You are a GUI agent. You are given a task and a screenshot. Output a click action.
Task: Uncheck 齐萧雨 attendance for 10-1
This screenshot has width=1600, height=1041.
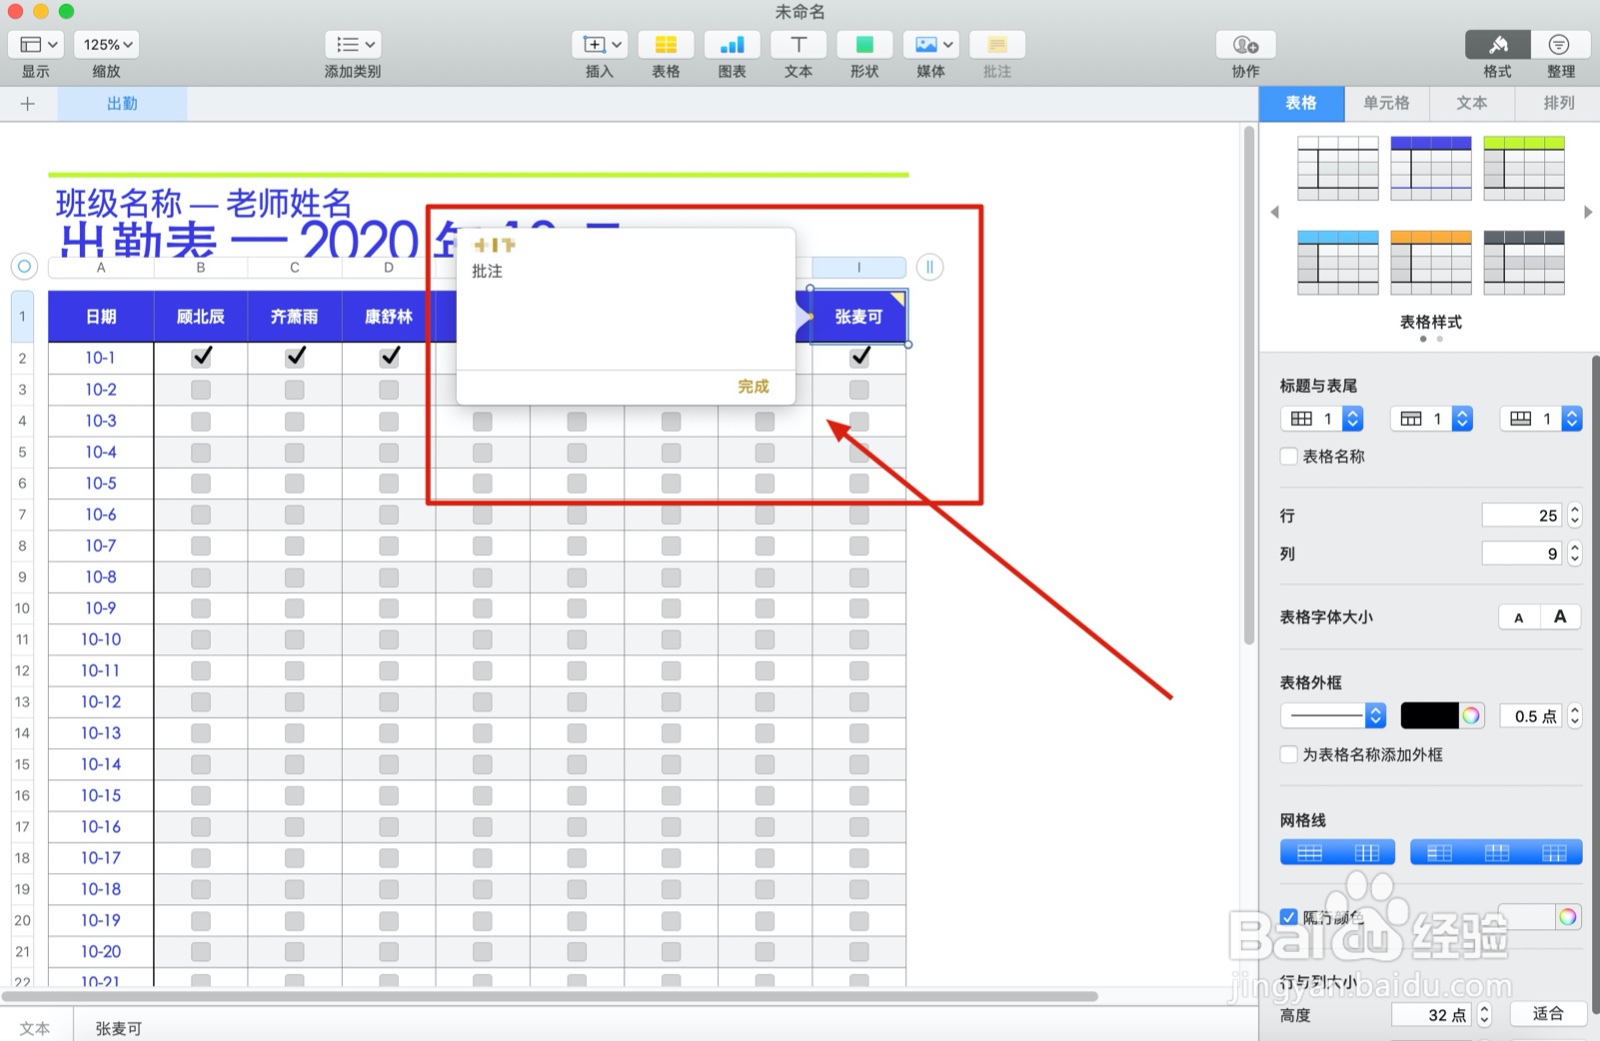[295, 357]
